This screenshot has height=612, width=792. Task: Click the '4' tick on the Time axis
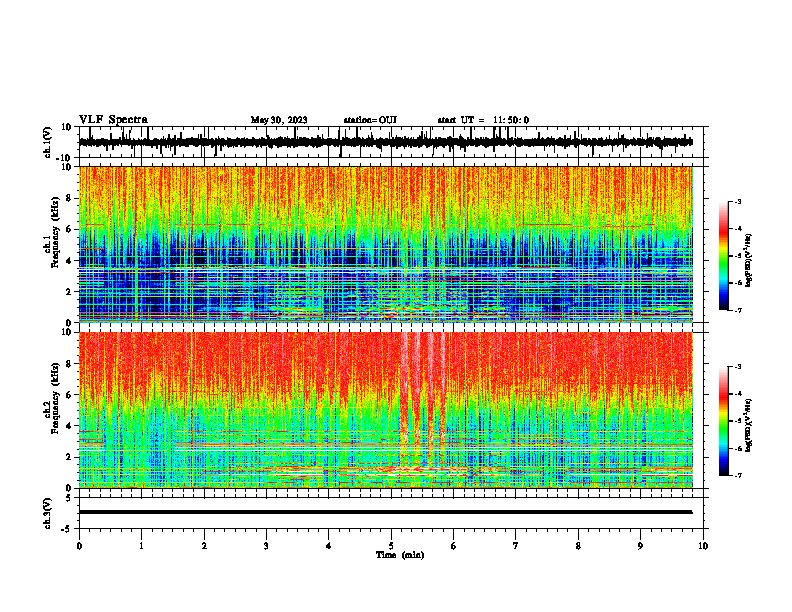point(329,546)
